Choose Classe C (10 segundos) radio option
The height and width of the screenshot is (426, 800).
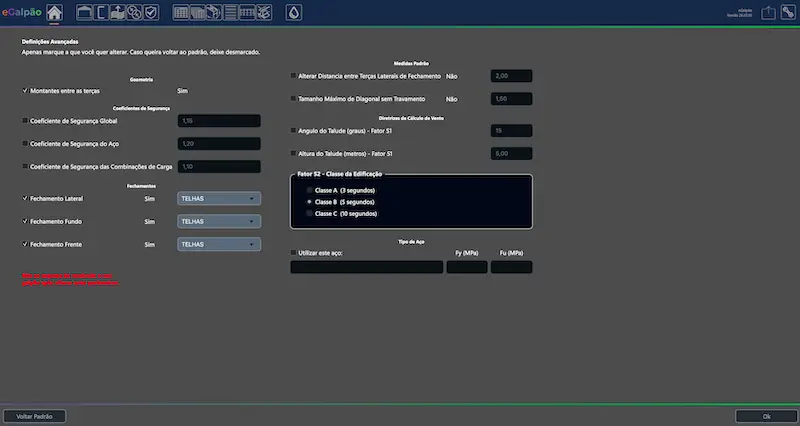[x=310, y=213]
